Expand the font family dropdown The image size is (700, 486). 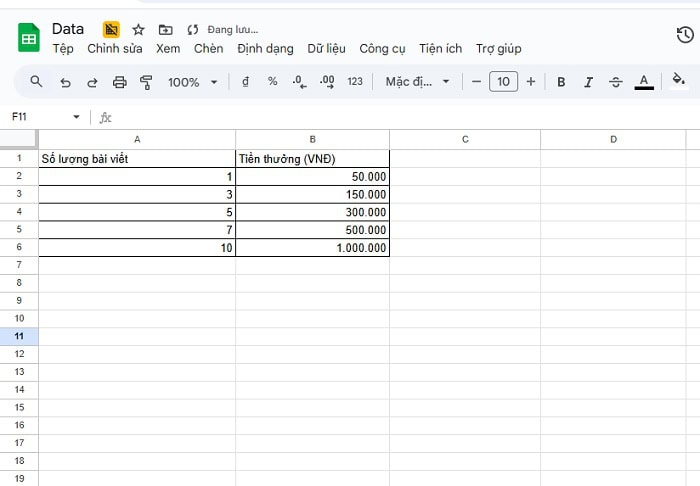pos(418,82)
